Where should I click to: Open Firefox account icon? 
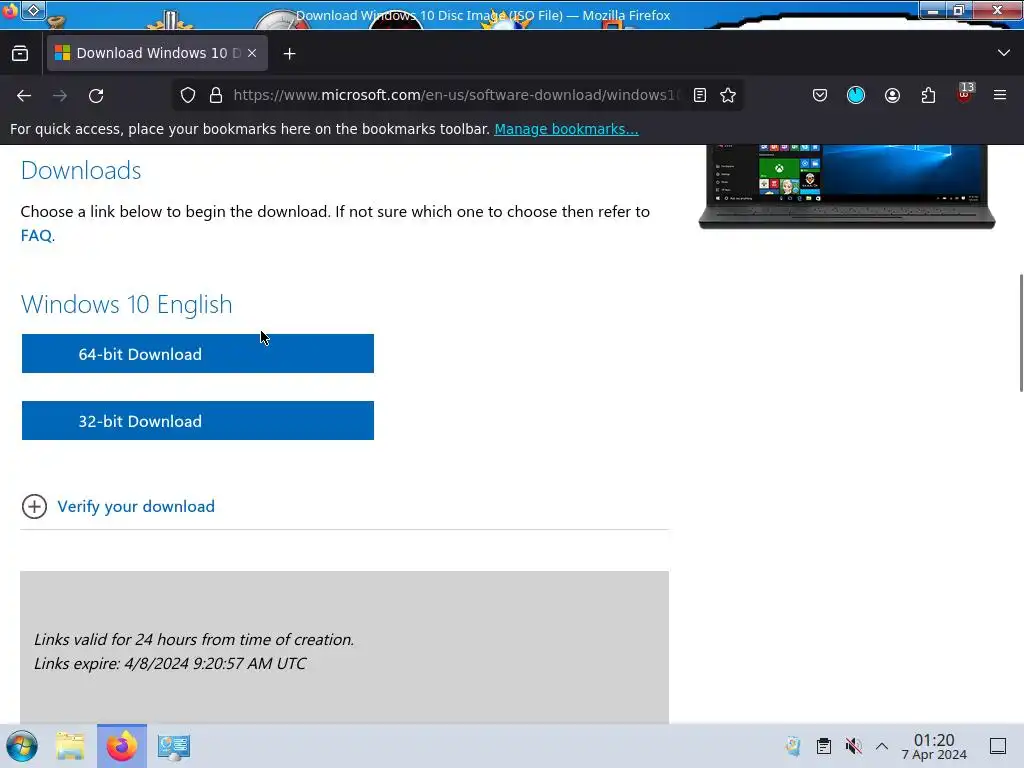click(x=892, y=95)
